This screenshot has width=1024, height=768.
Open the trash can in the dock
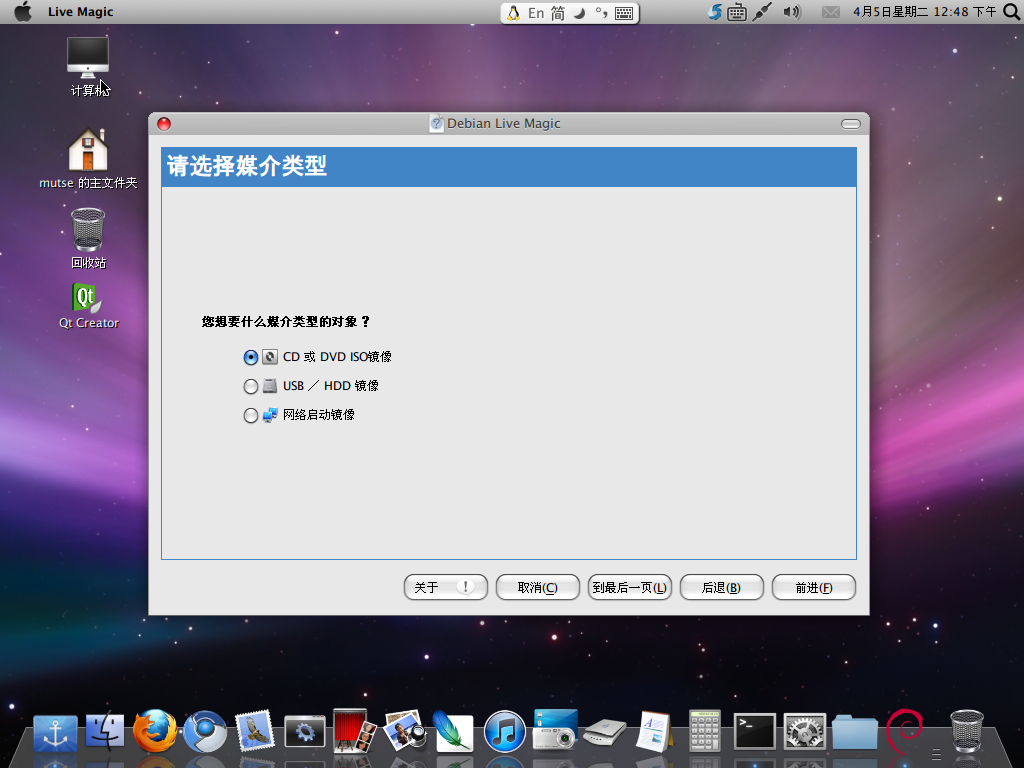tap(967, 731)
